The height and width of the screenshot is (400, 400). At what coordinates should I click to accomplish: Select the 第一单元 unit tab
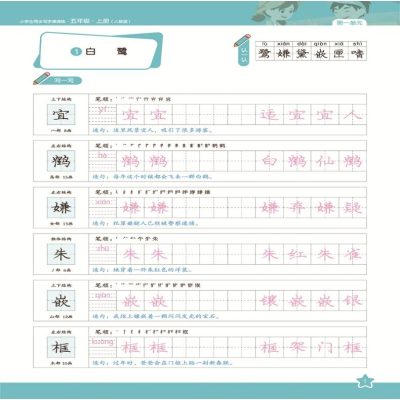pyautogui.click(x=349, y=23)
